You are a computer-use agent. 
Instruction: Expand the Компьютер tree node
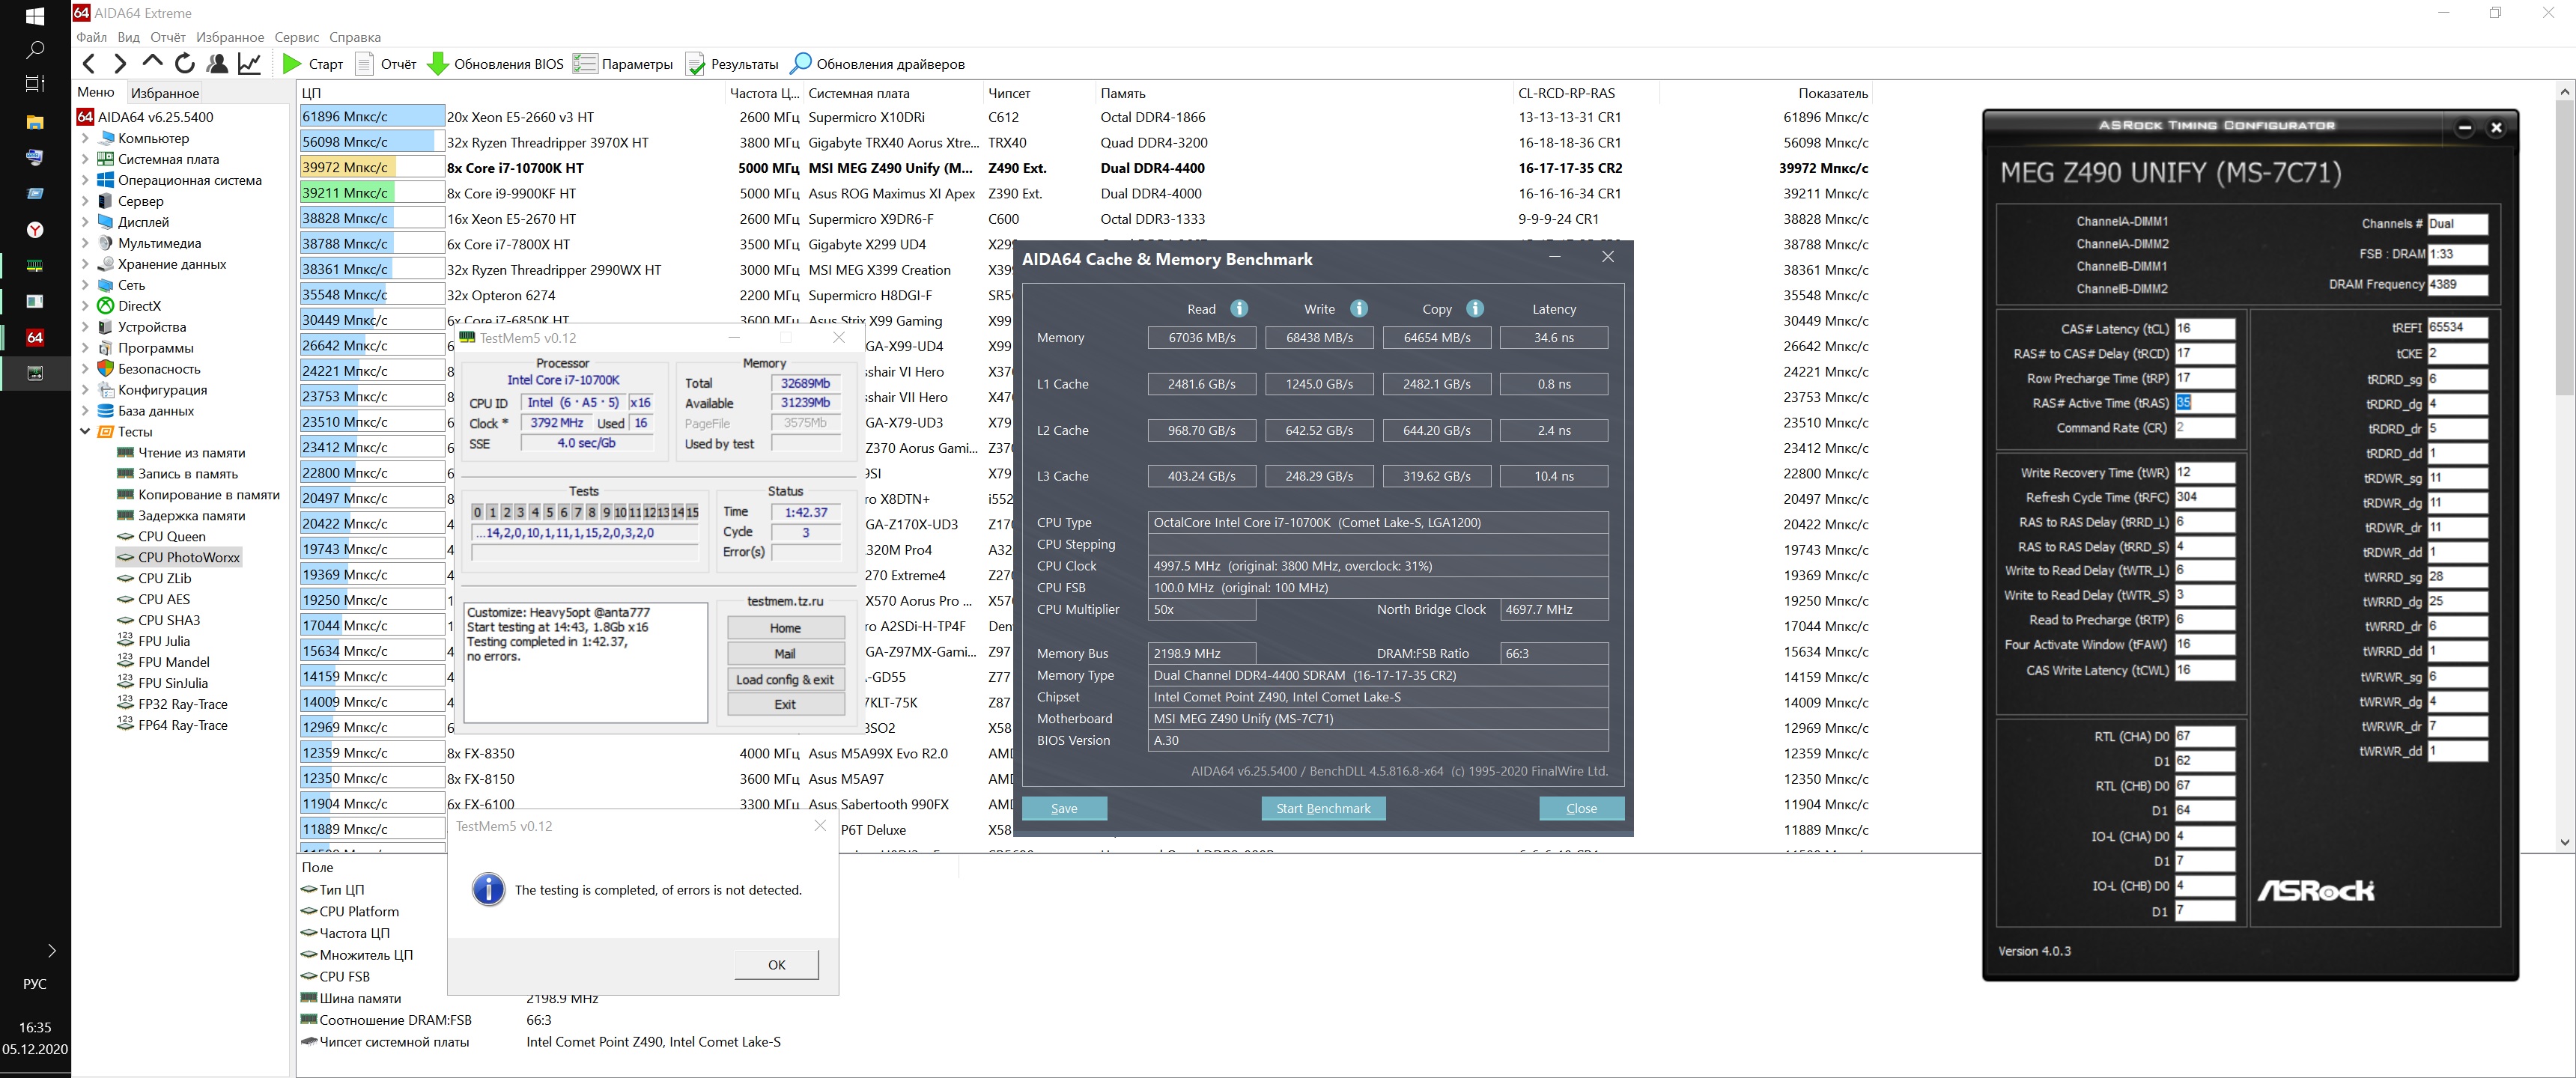pos(85,138)
